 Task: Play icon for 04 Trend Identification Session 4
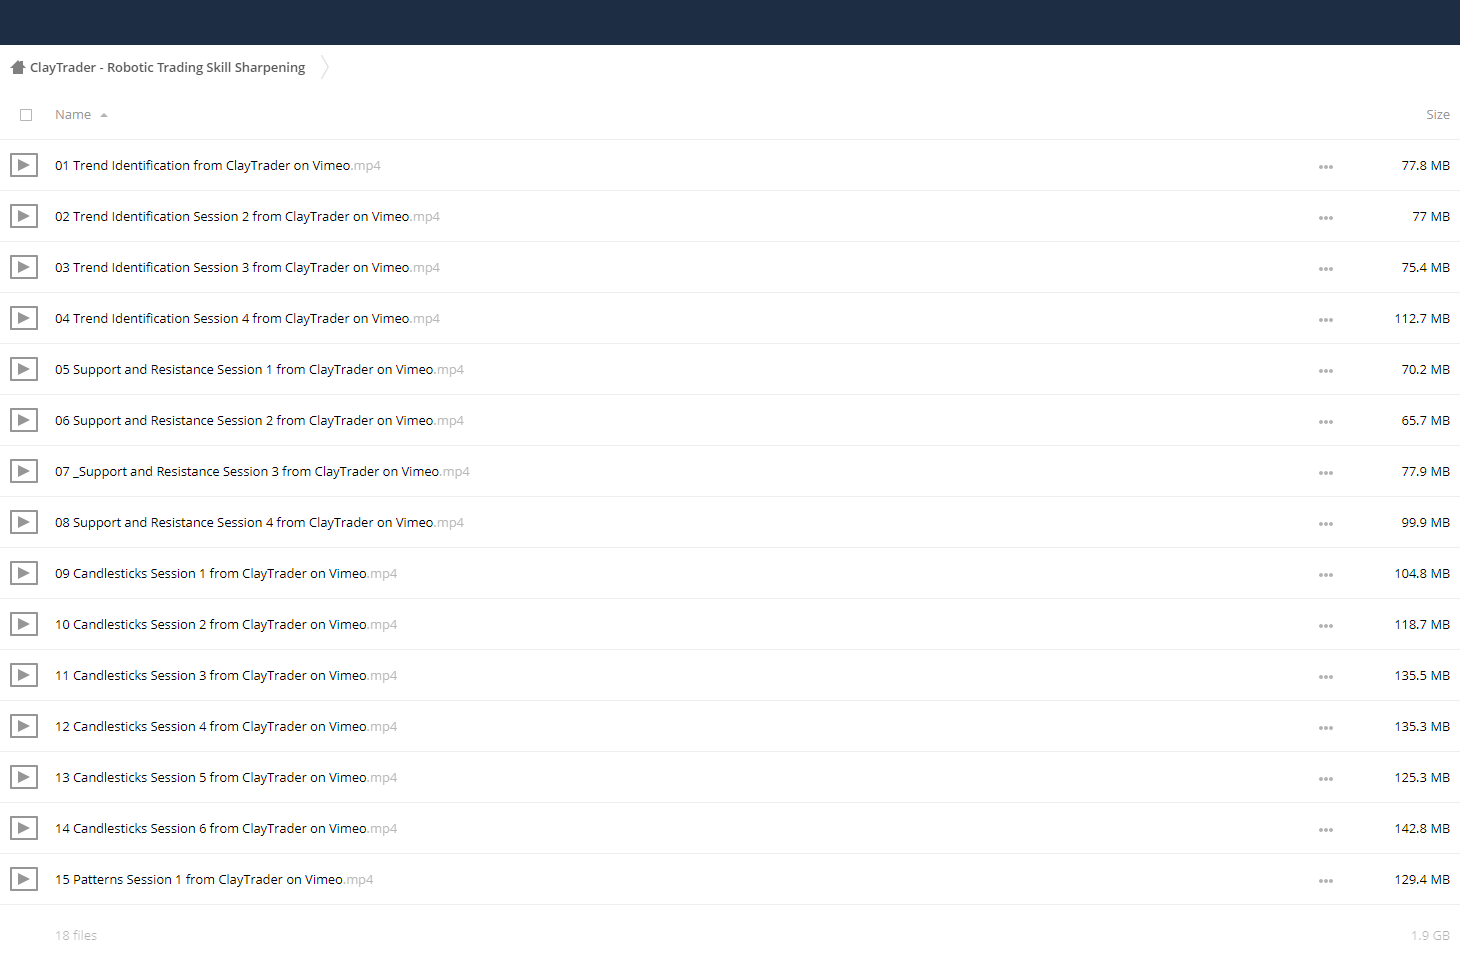click(x=24, y=318)
